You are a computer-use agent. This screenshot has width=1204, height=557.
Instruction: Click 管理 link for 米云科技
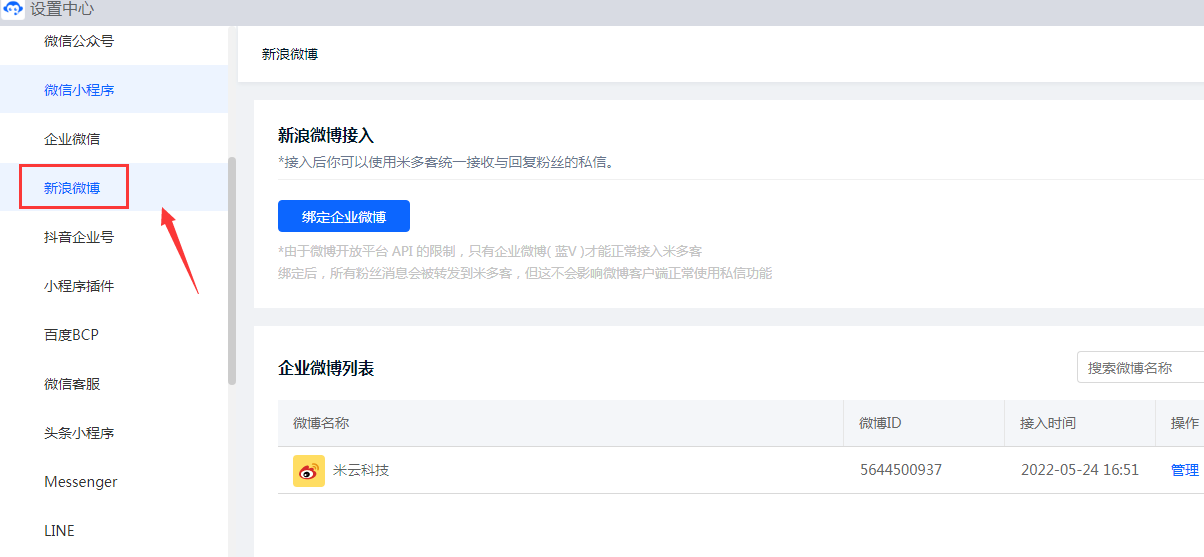point(1185,470)
